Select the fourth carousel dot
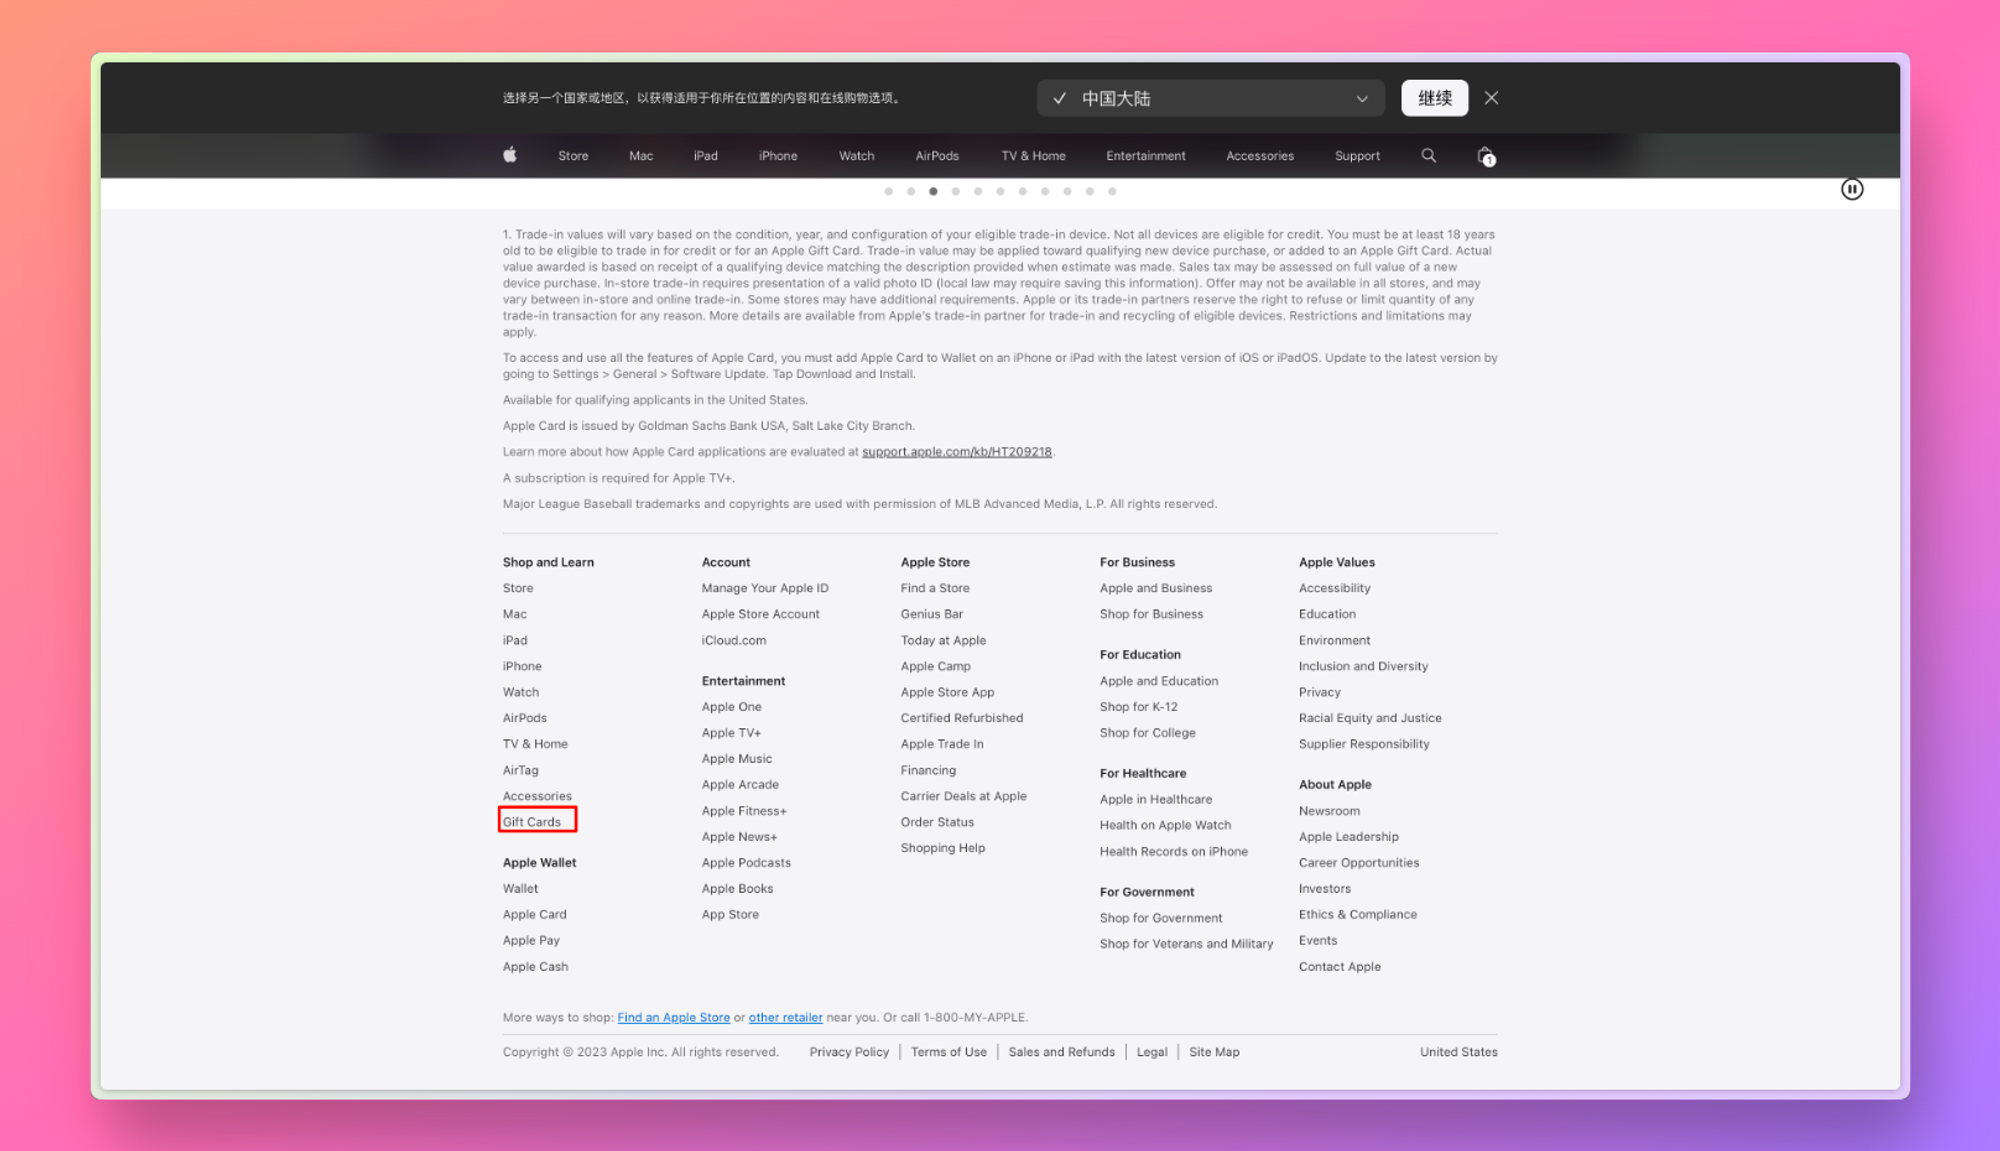The width and height of the screenshot is (2000, 1151). pos(956,191)
